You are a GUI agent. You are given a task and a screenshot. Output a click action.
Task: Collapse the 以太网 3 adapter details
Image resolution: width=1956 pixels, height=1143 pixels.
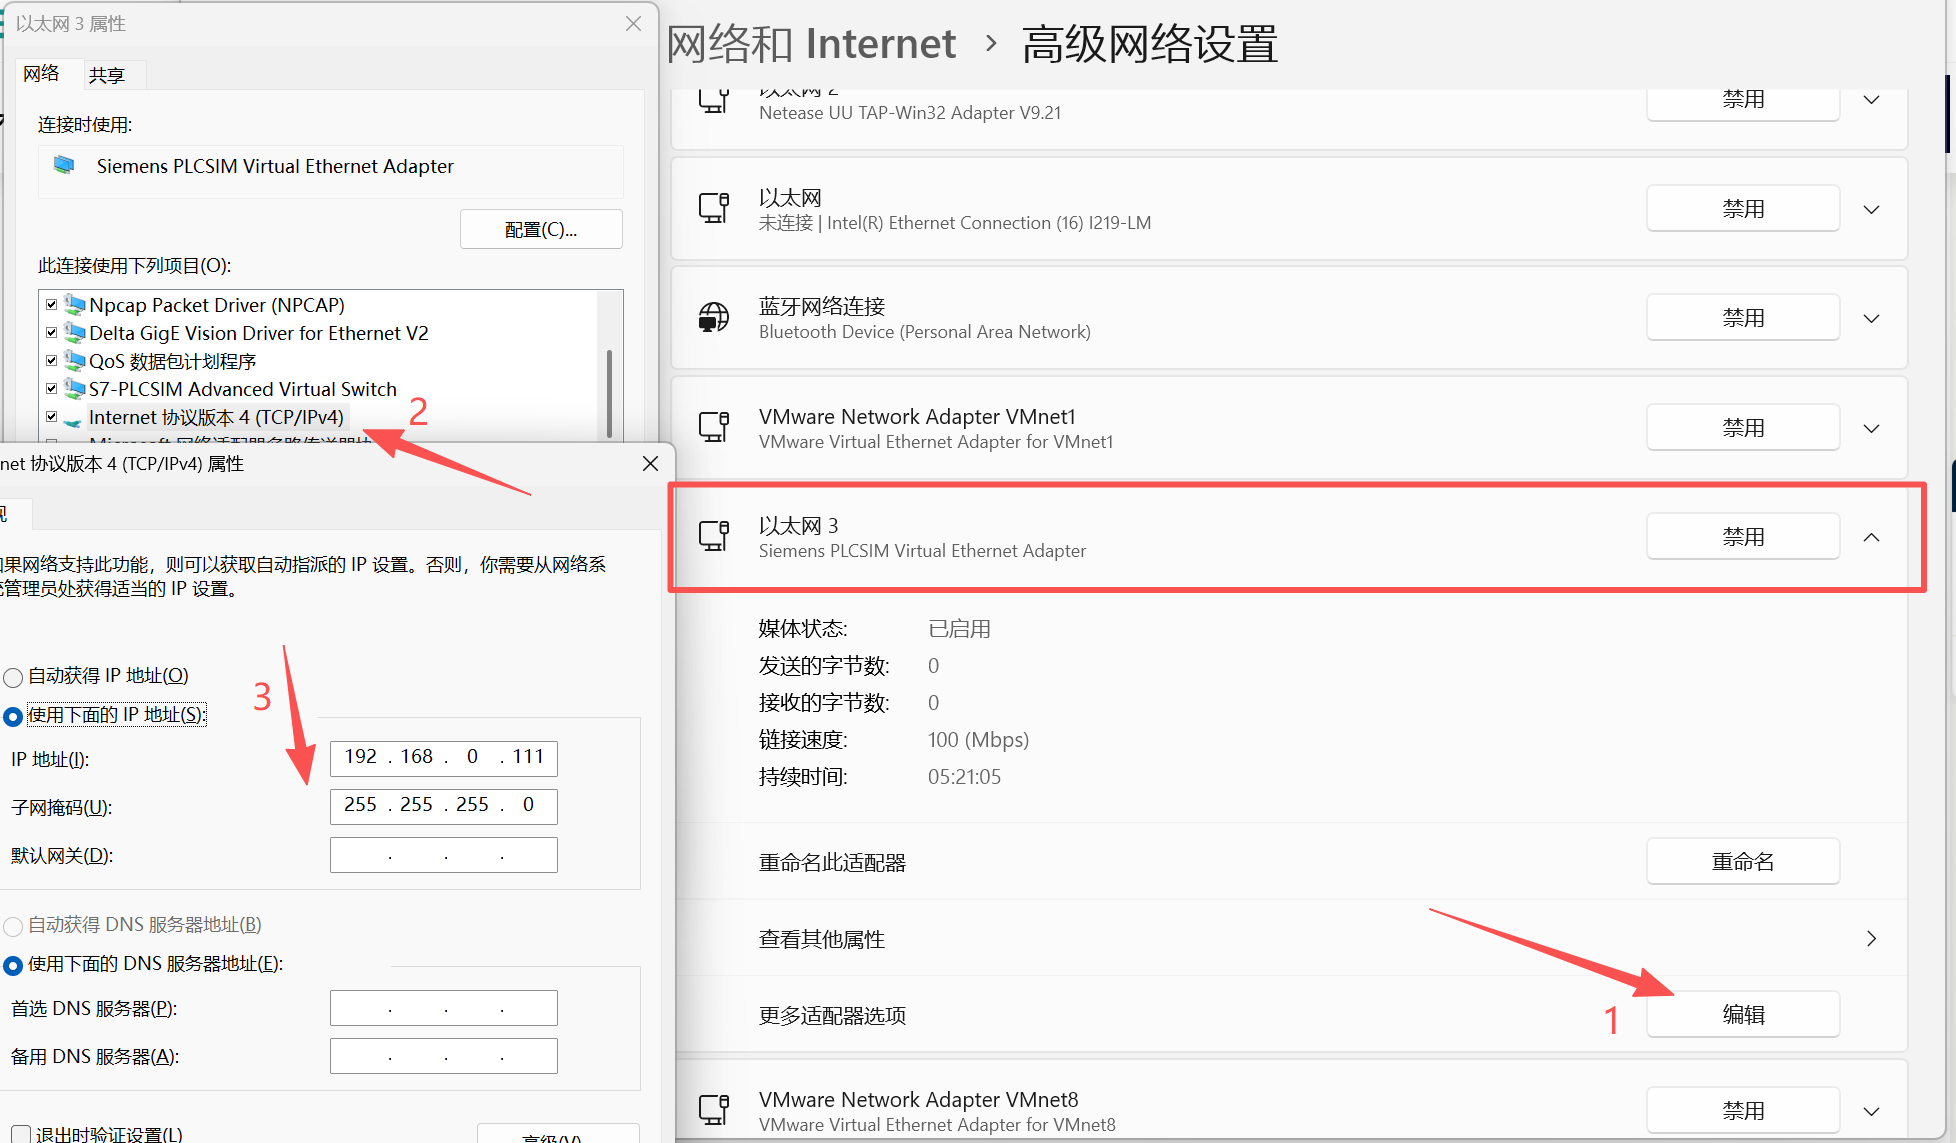(1871, 537)
